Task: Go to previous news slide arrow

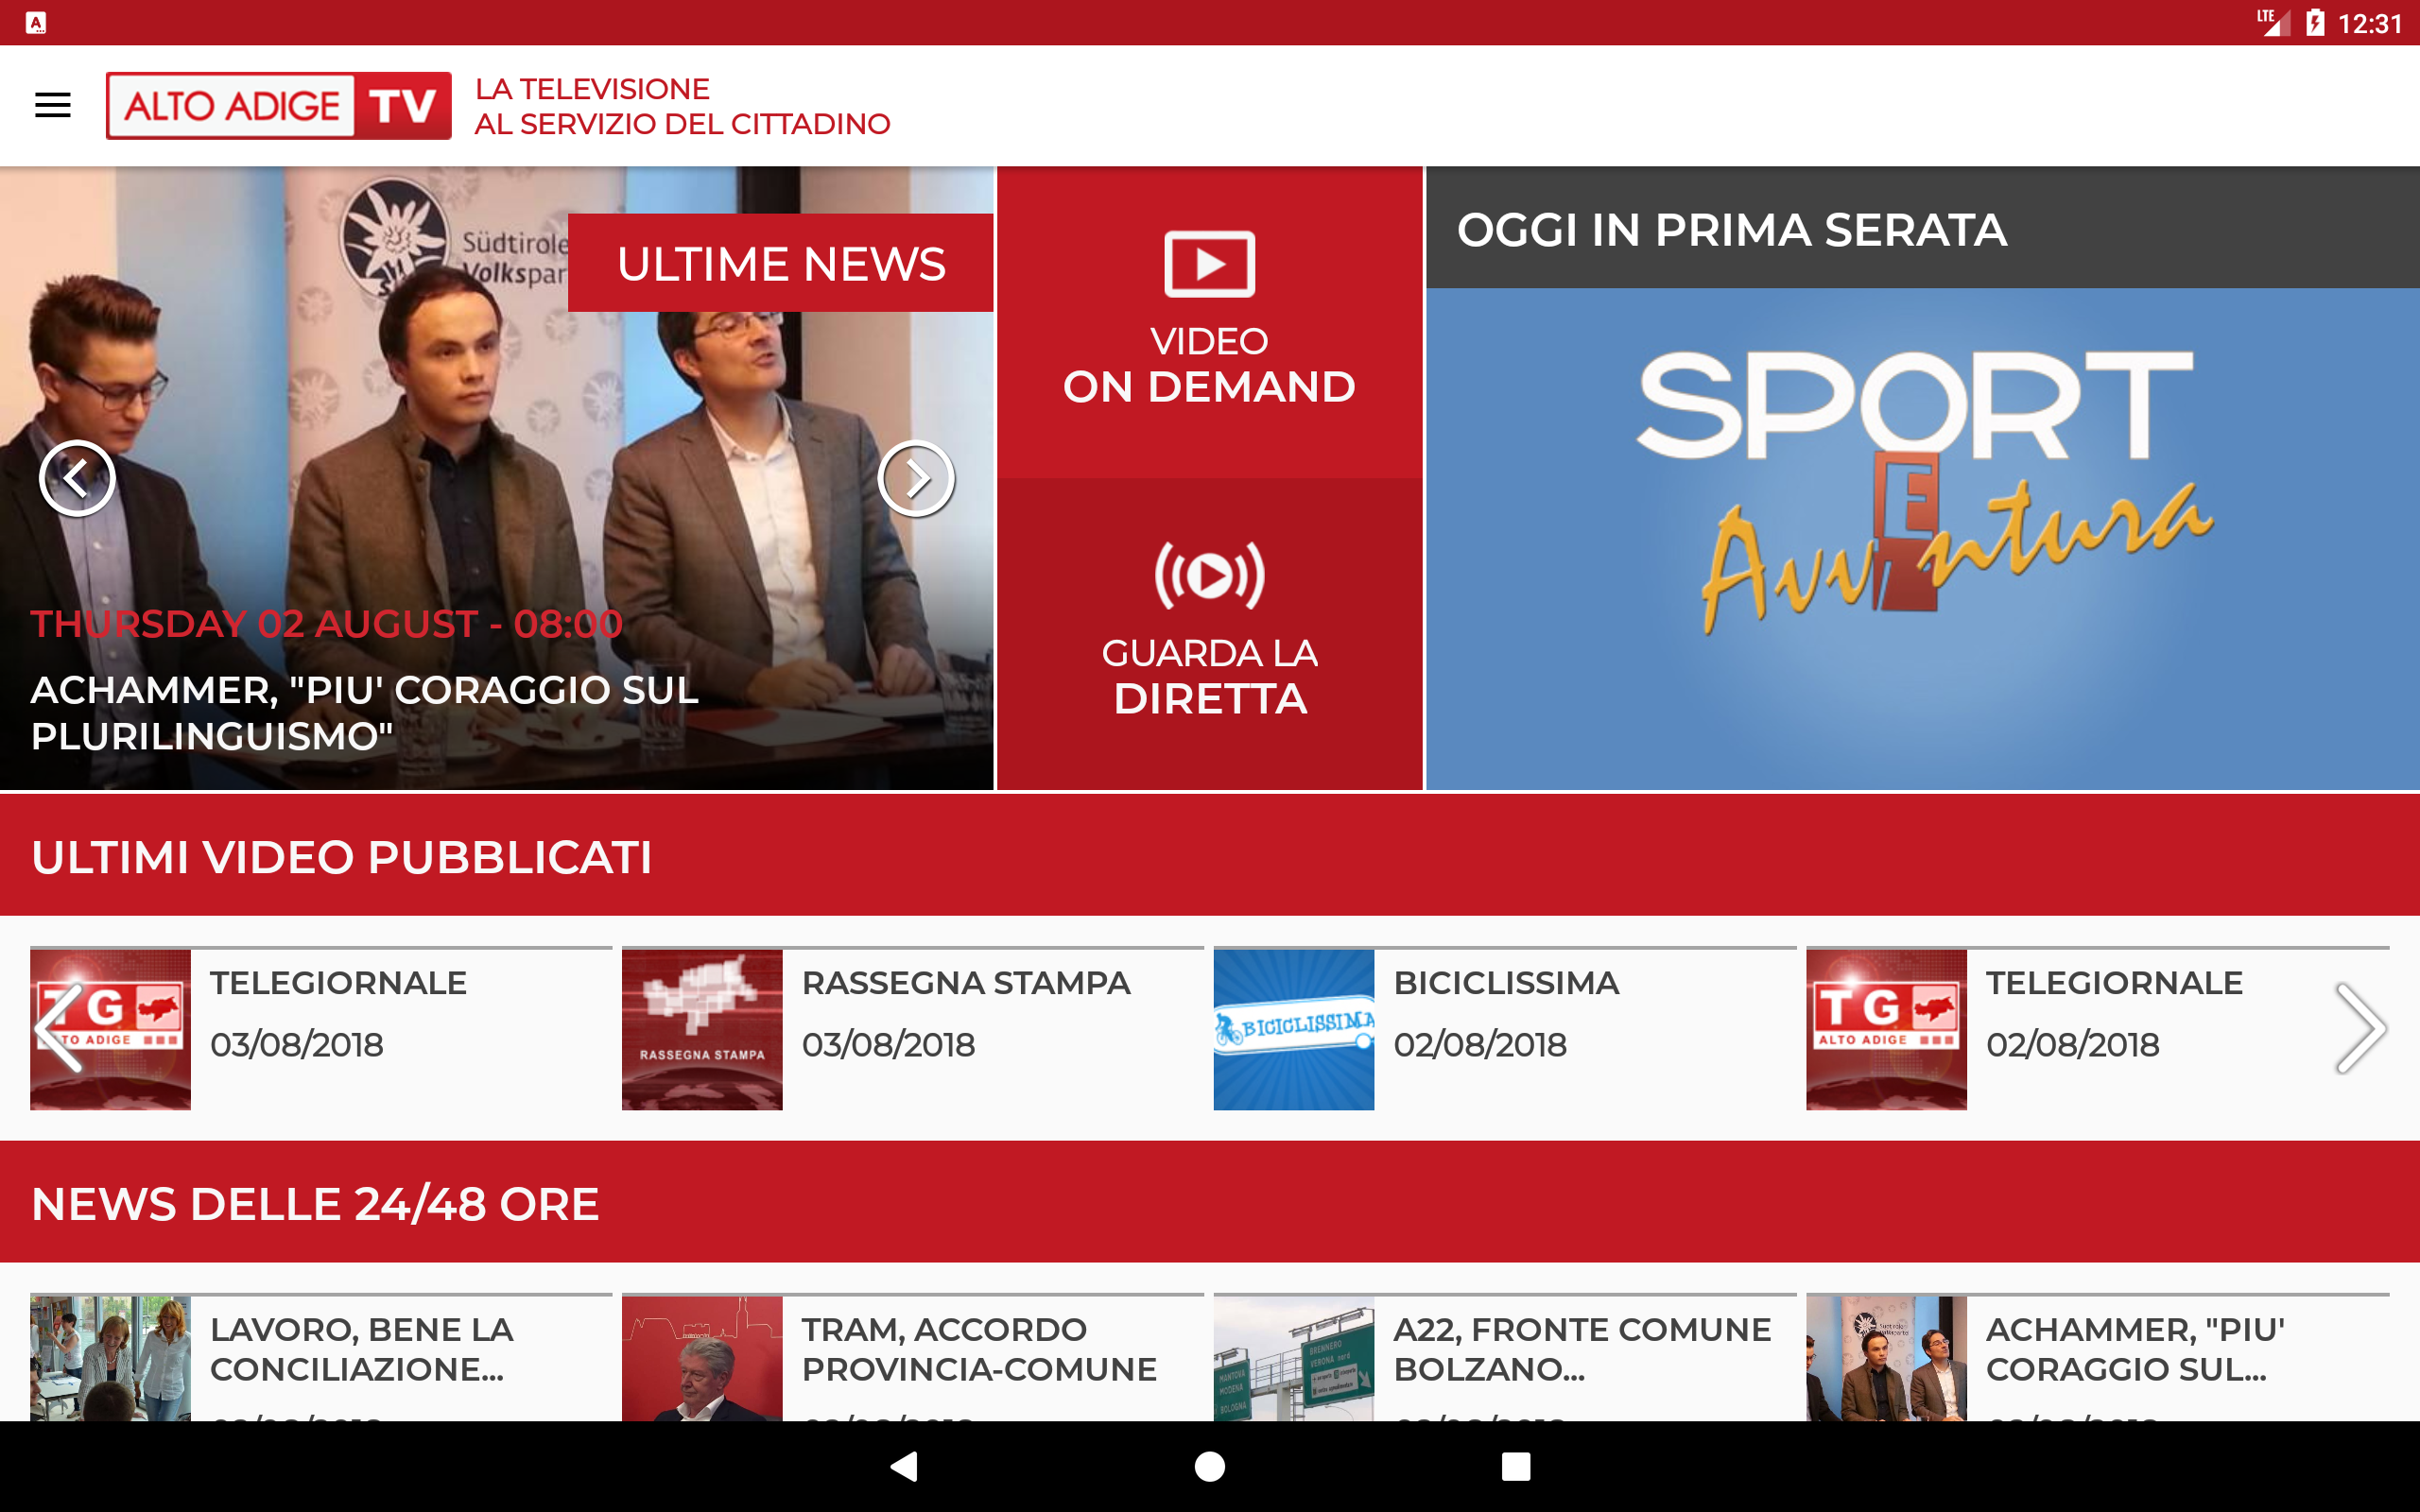Action: [x=77, y=478]
